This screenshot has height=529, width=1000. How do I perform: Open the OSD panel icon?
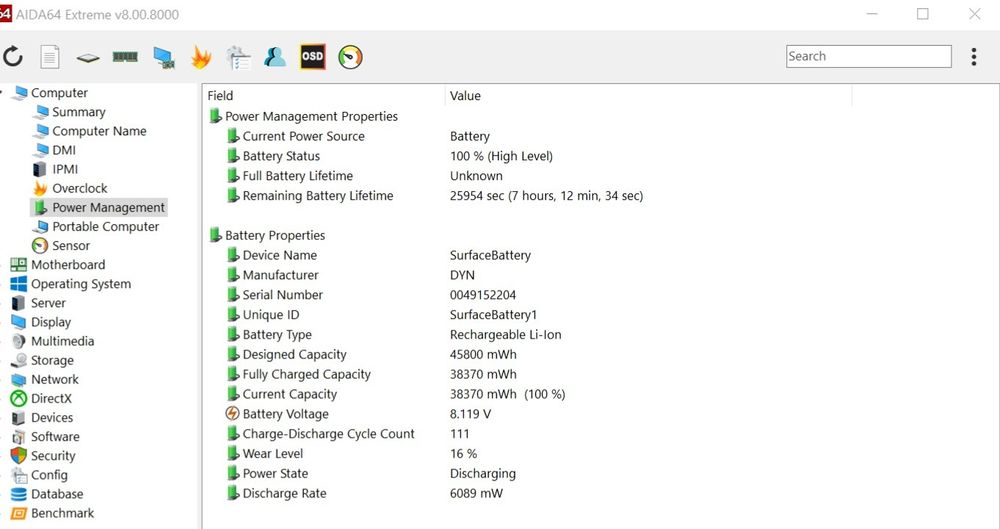point(312,57)
